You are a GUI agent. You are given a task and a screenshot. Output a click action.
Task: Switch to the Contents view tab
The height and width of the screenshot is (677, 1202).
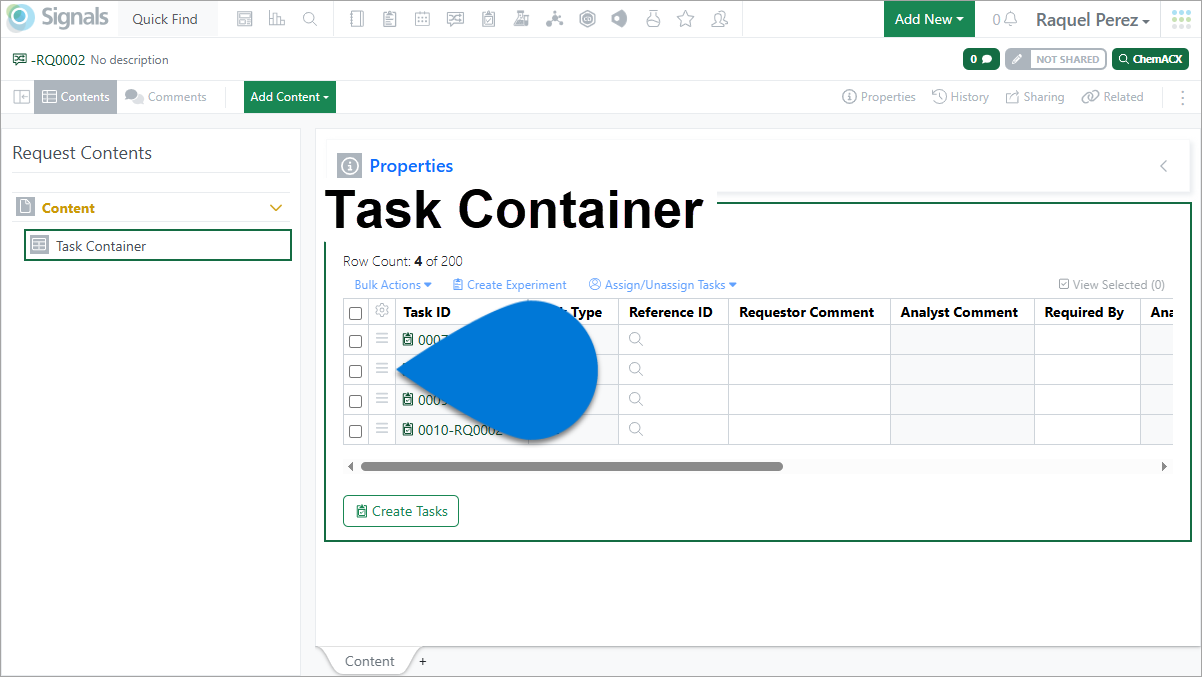point(76,97)
